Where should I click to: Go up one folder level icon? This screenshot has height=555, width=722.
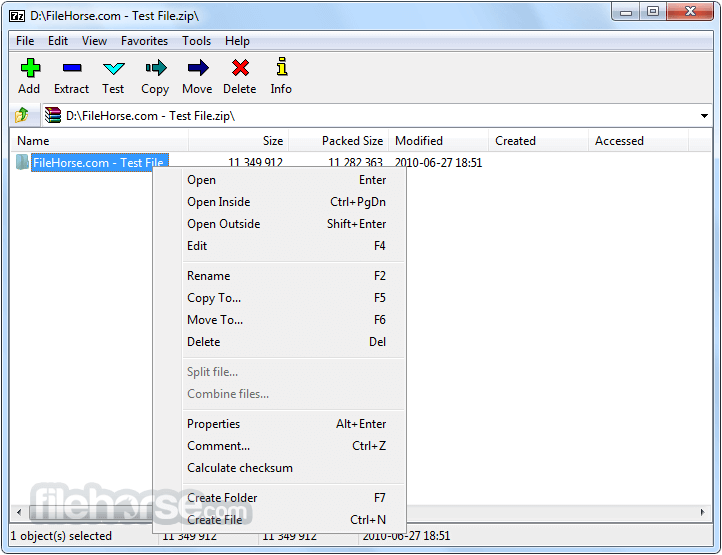coord(22,115)
